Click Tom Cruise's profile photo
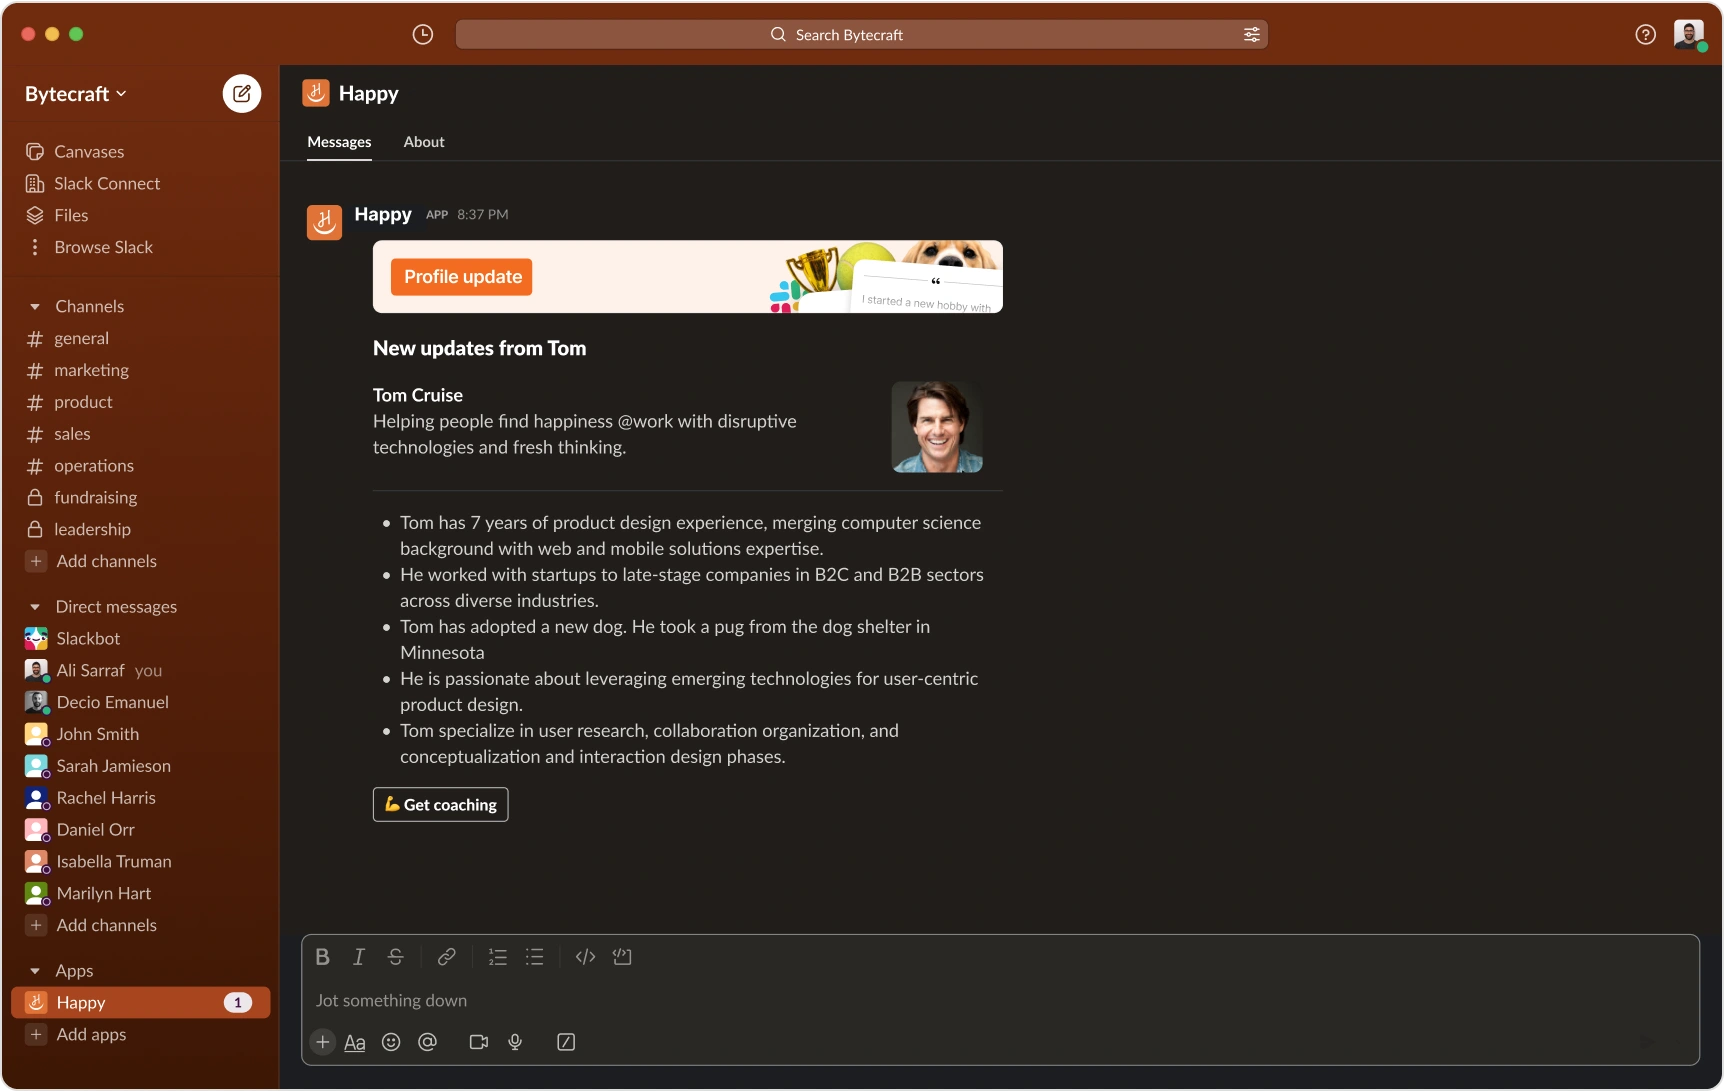The image size is (1724, 1092). click(937, 427)
